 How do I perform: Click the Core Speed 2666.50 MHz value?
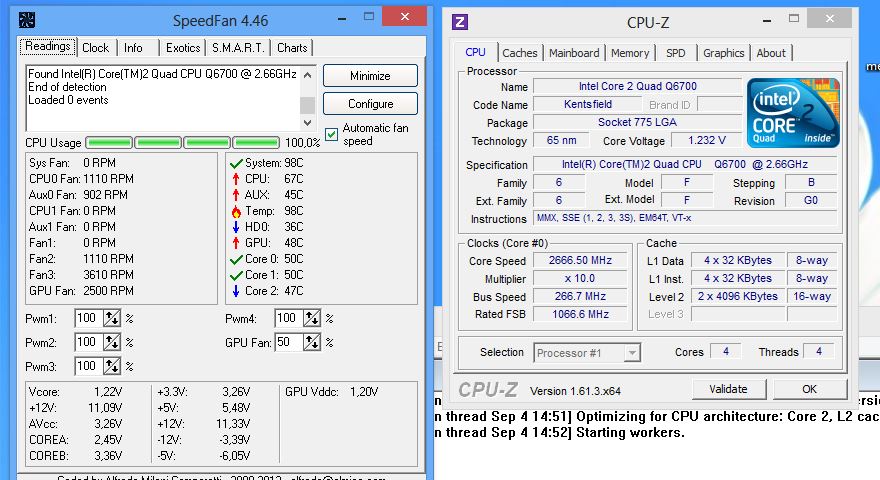tap(580, 260)
